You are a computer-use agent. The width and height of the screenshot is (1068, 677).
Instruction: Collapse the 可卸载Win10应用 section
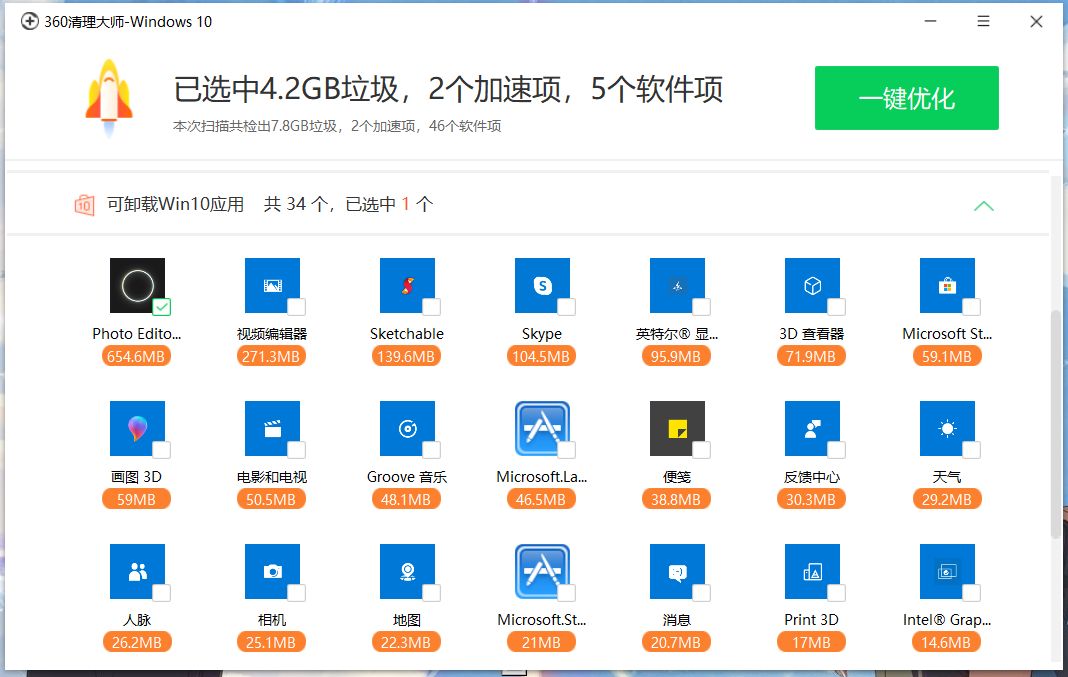click(984, 205)
